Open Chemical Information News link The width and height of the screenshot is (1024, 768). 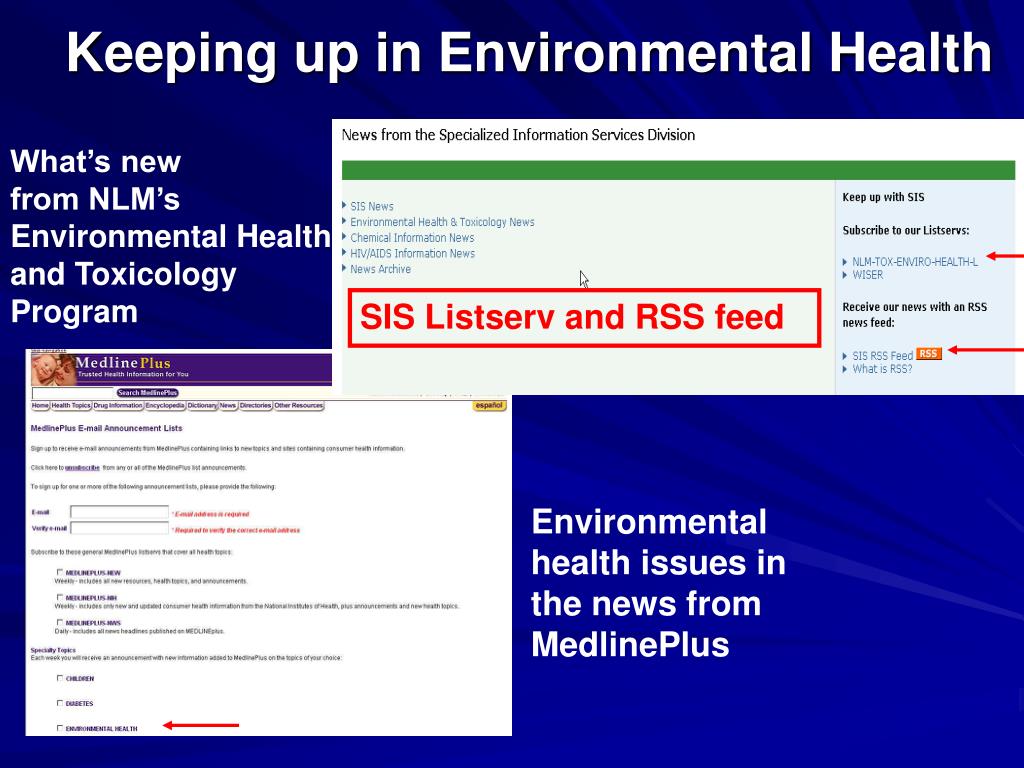click(412, 238)
